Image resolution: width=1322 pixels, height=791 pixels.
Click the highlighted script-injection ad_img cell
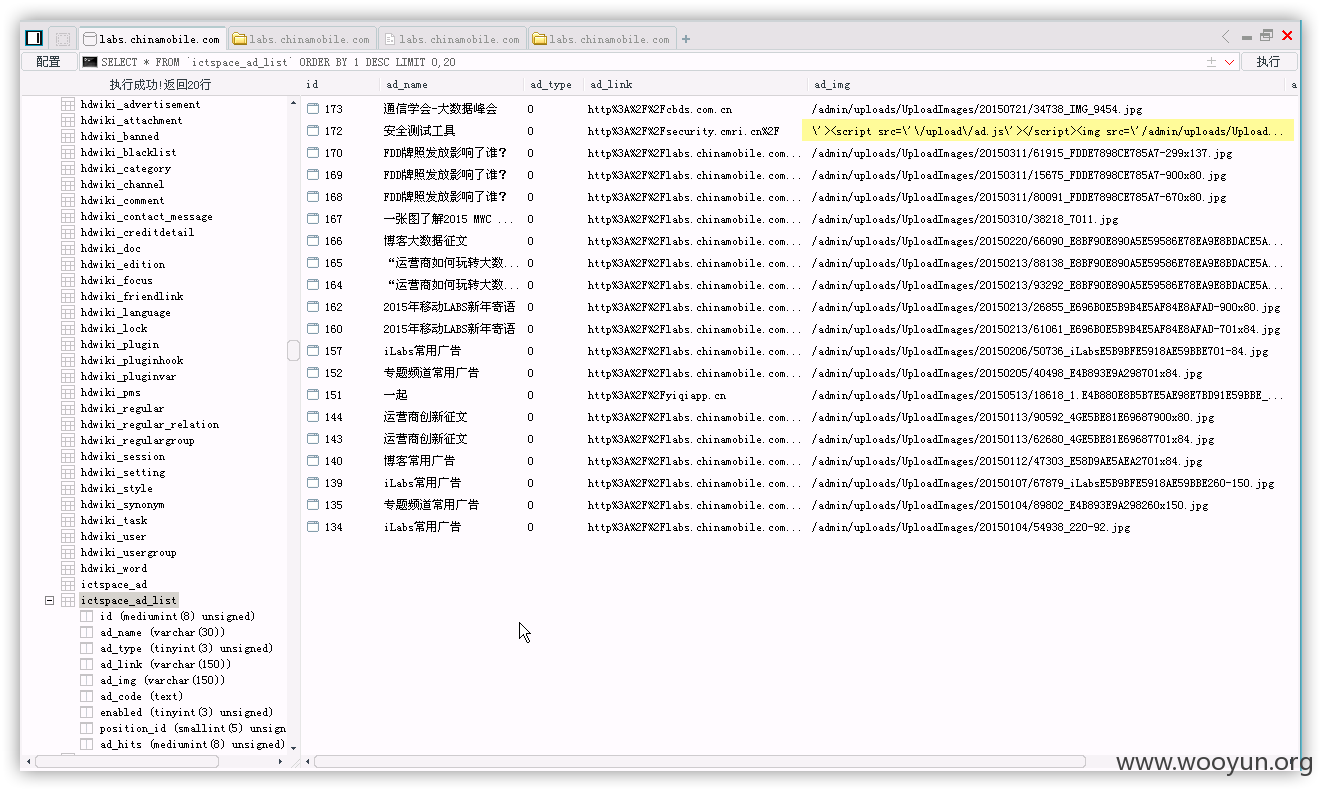1047,131
